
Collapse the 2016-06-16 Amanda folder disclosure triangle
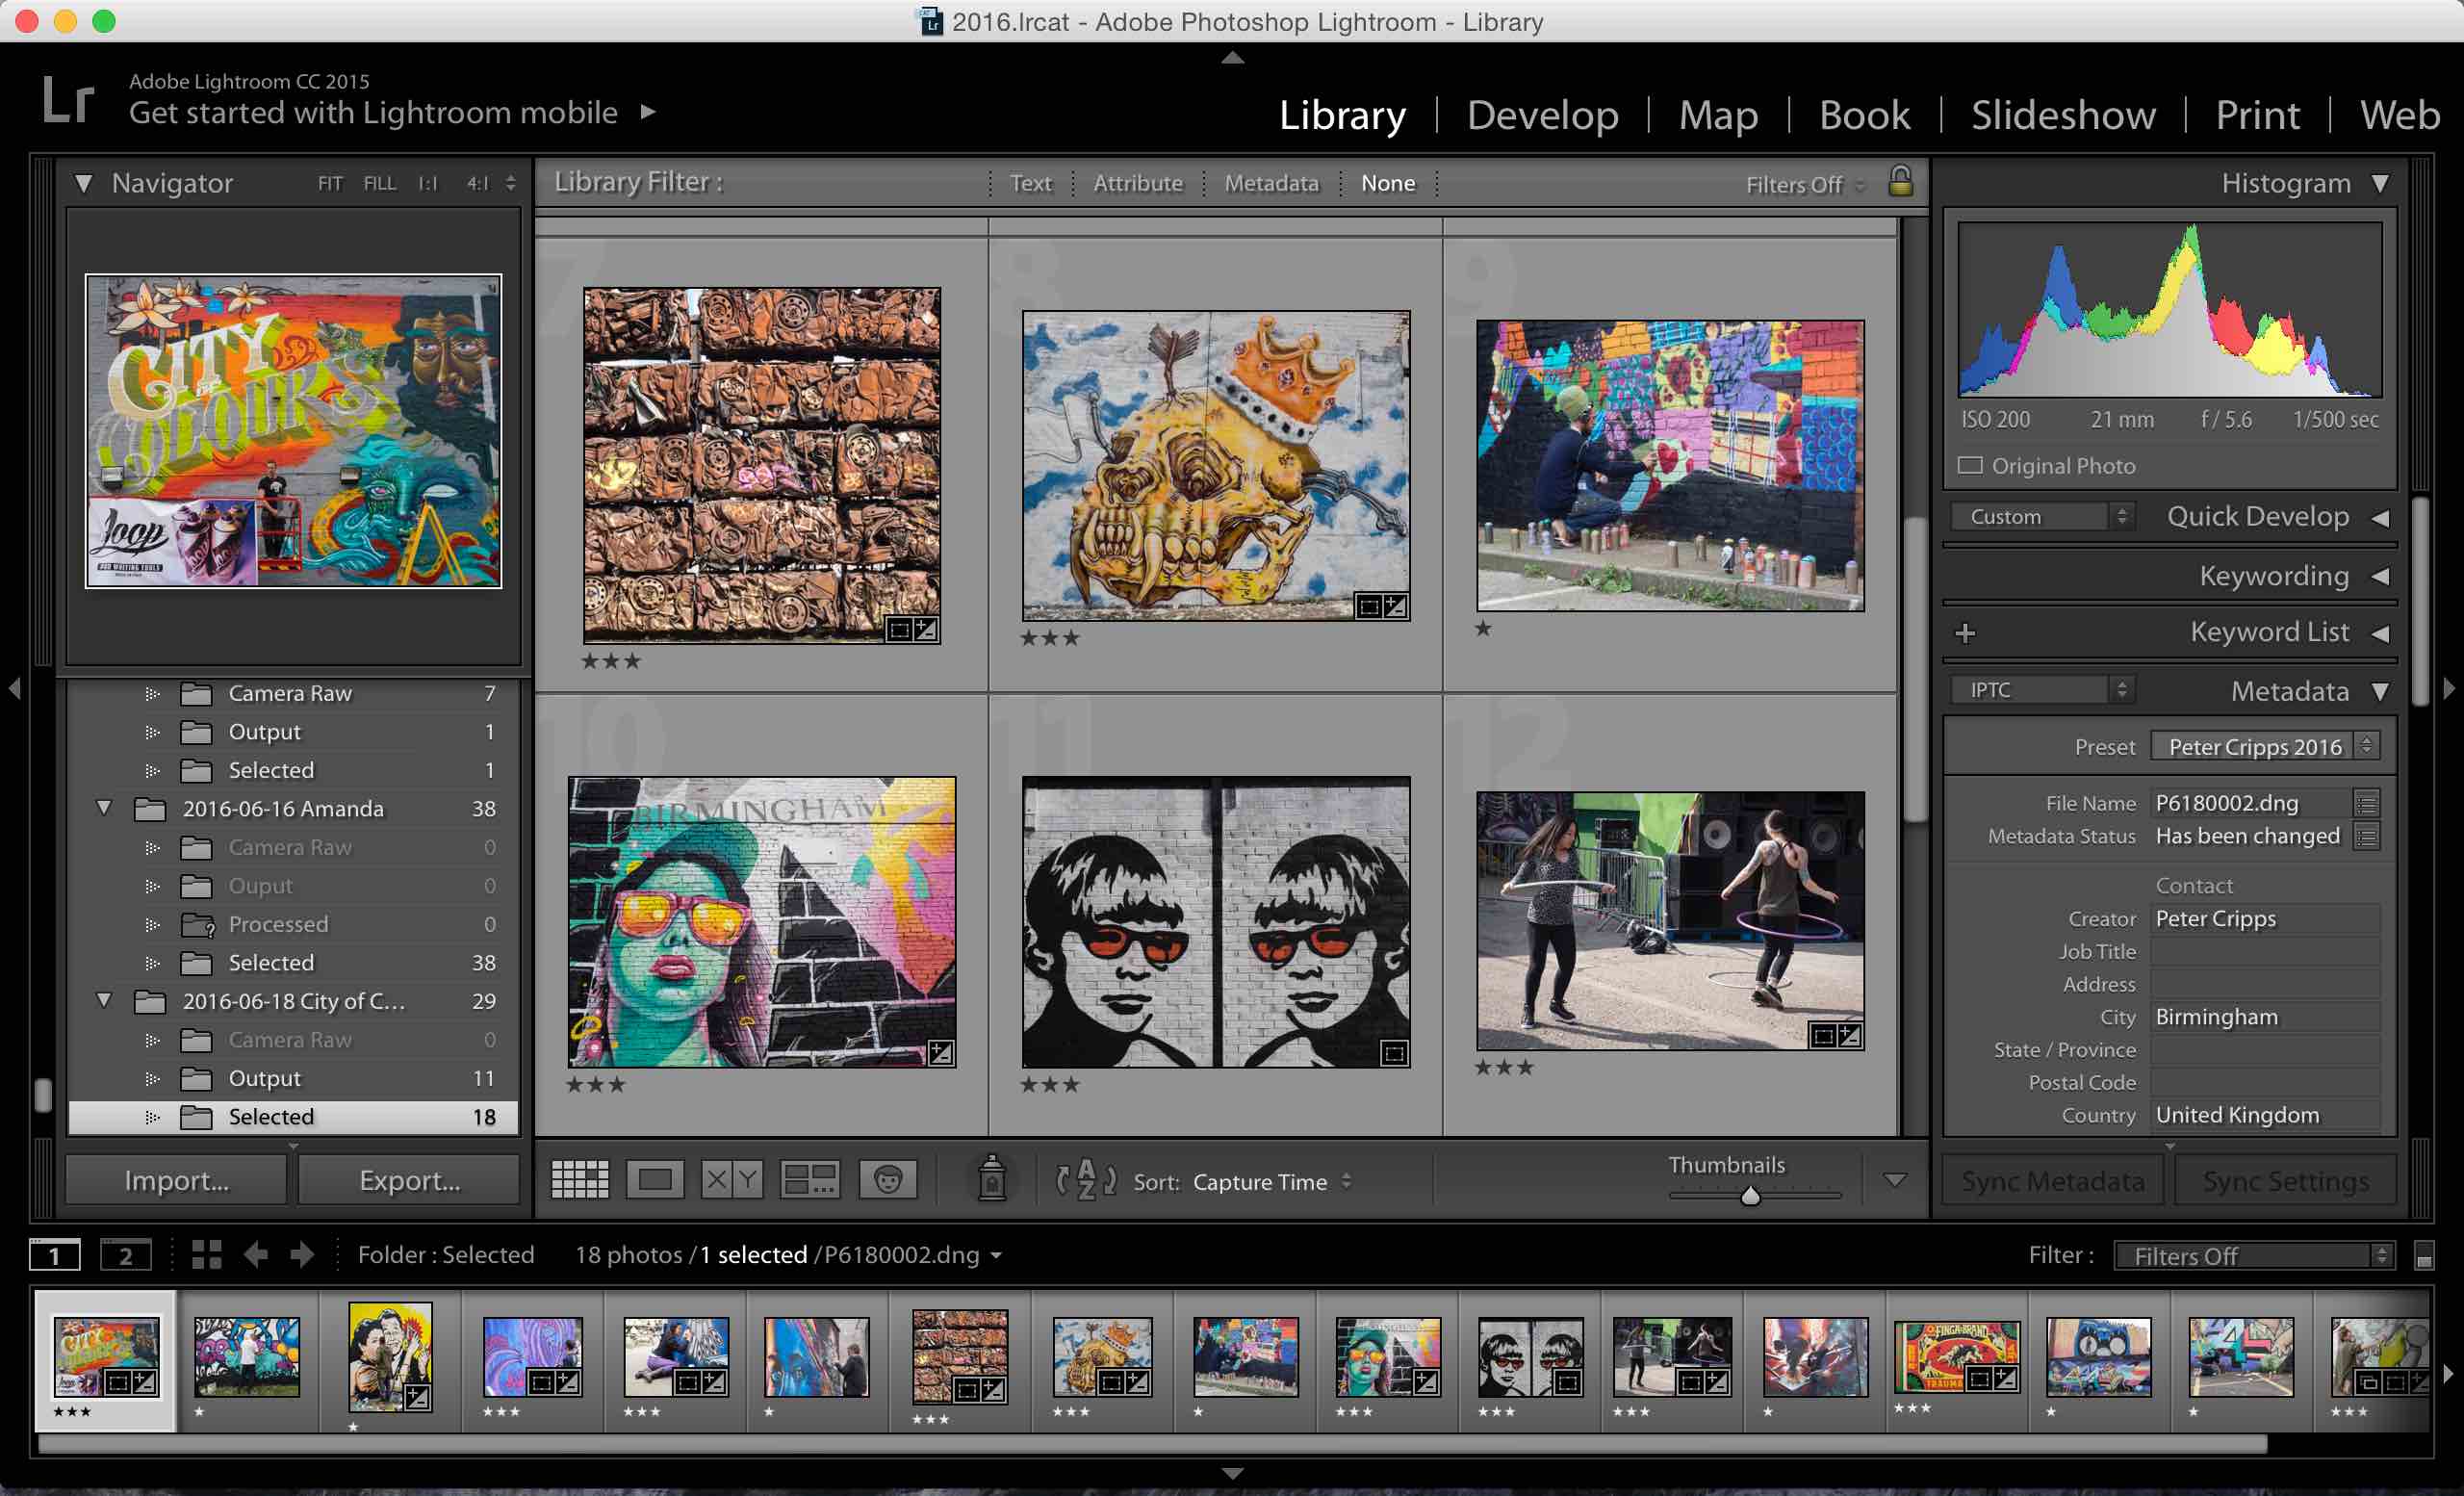(x=105, y=808)
